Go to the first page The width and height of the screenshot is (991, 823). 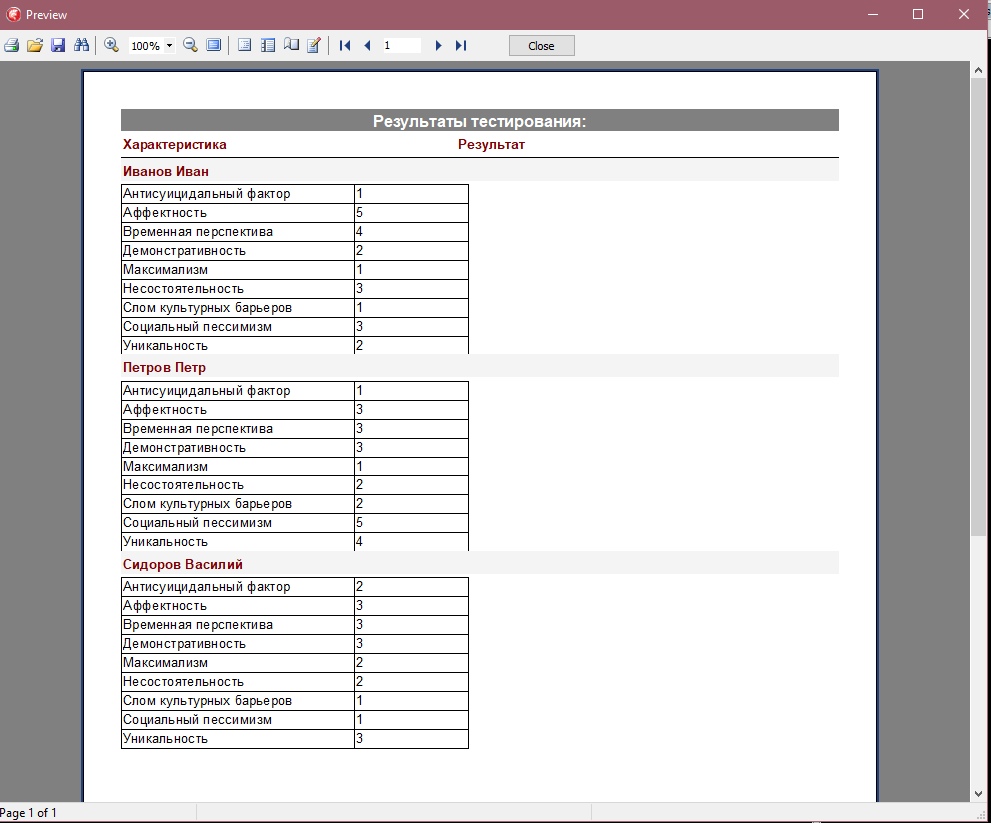[345, 46]
